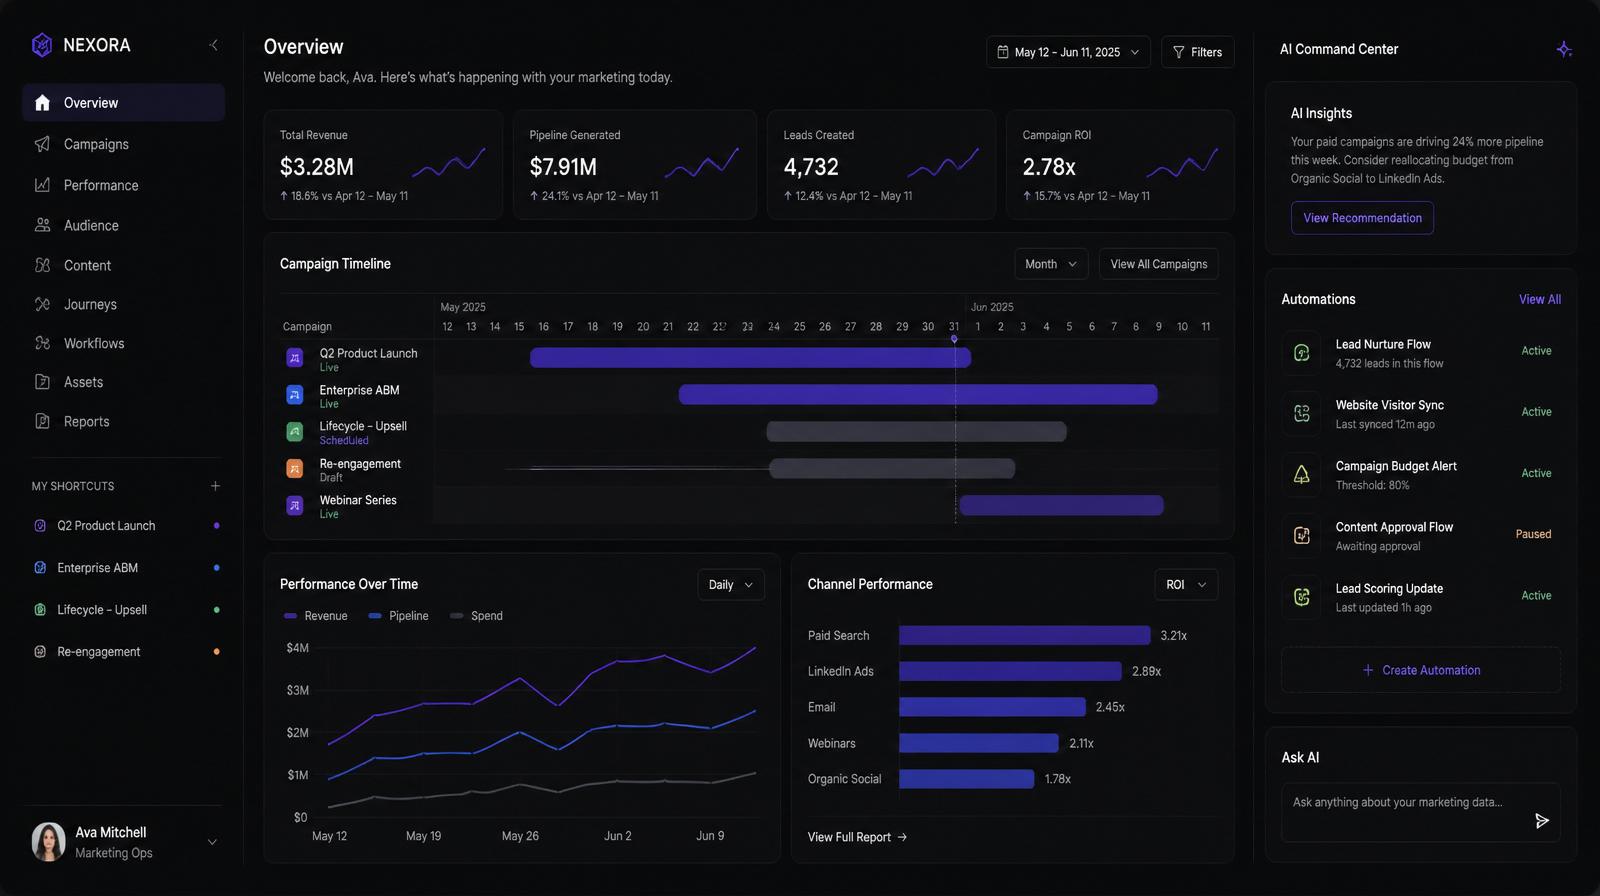Click Ava Mitchell's profile avatar
This screenshot has height=896, width=1600.
click(x=49, y=842)
